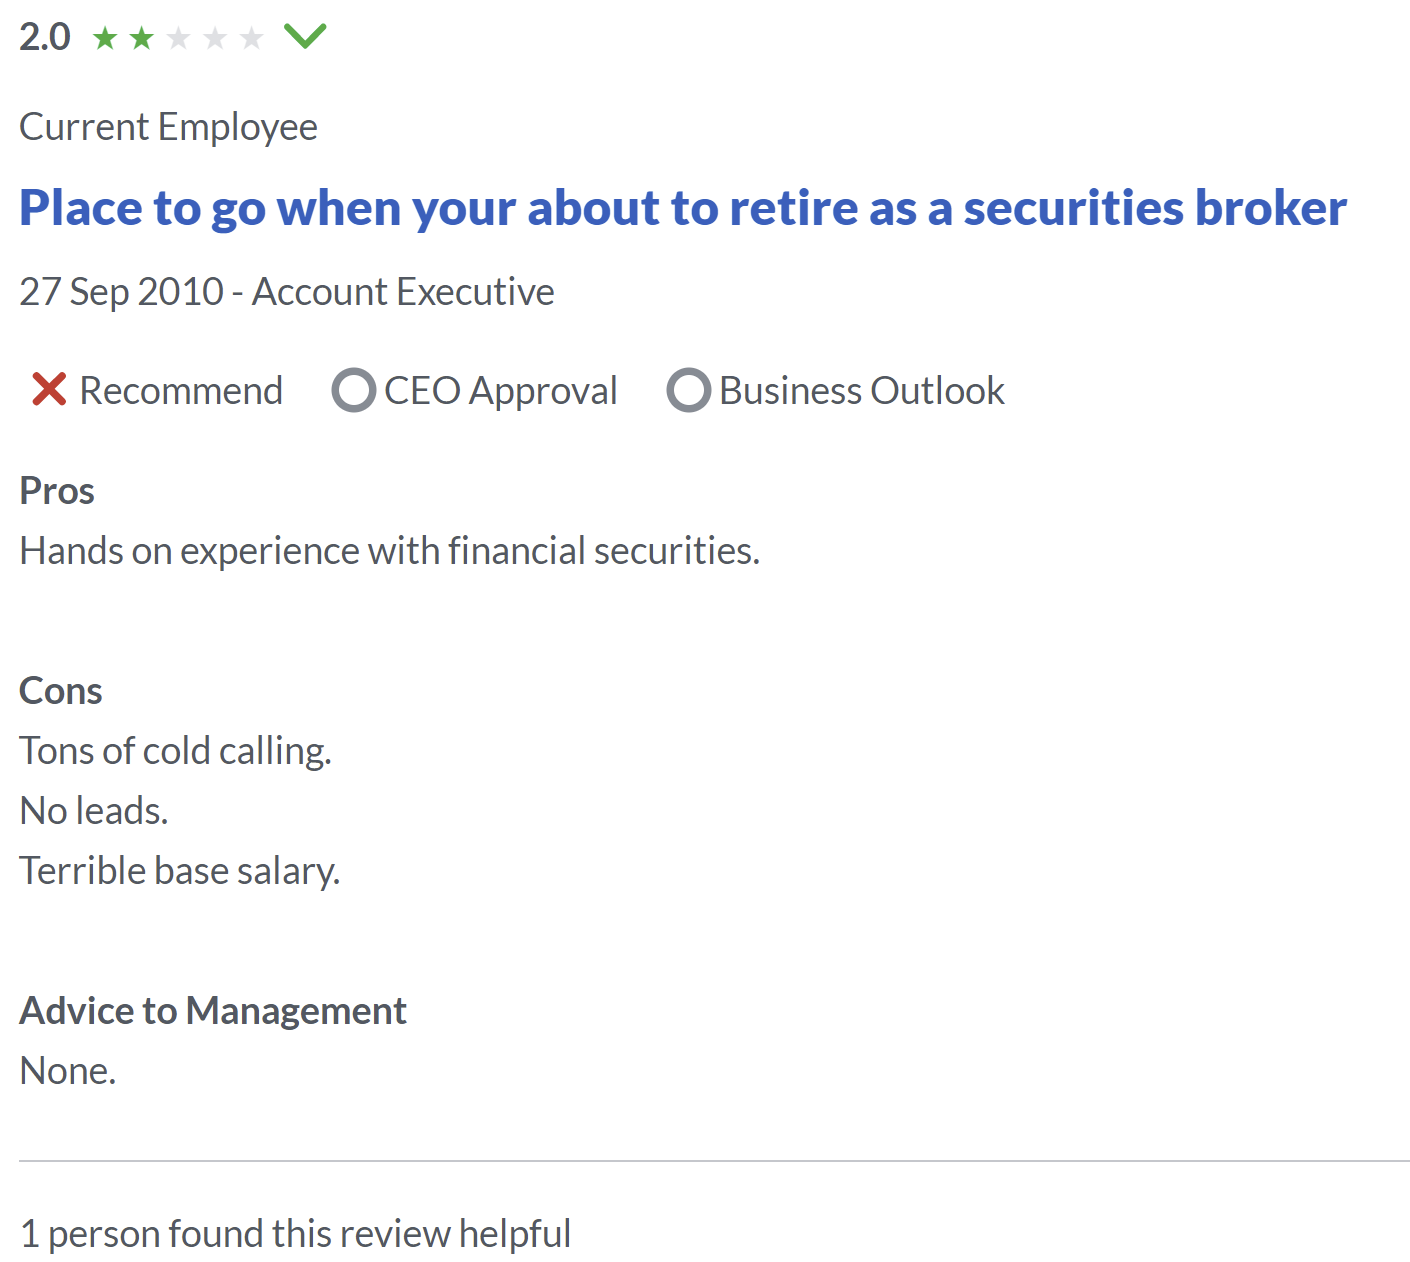Click the second green rating star
The image size is (1410, 1262).
pyautogui.click(x=142, y=38)
